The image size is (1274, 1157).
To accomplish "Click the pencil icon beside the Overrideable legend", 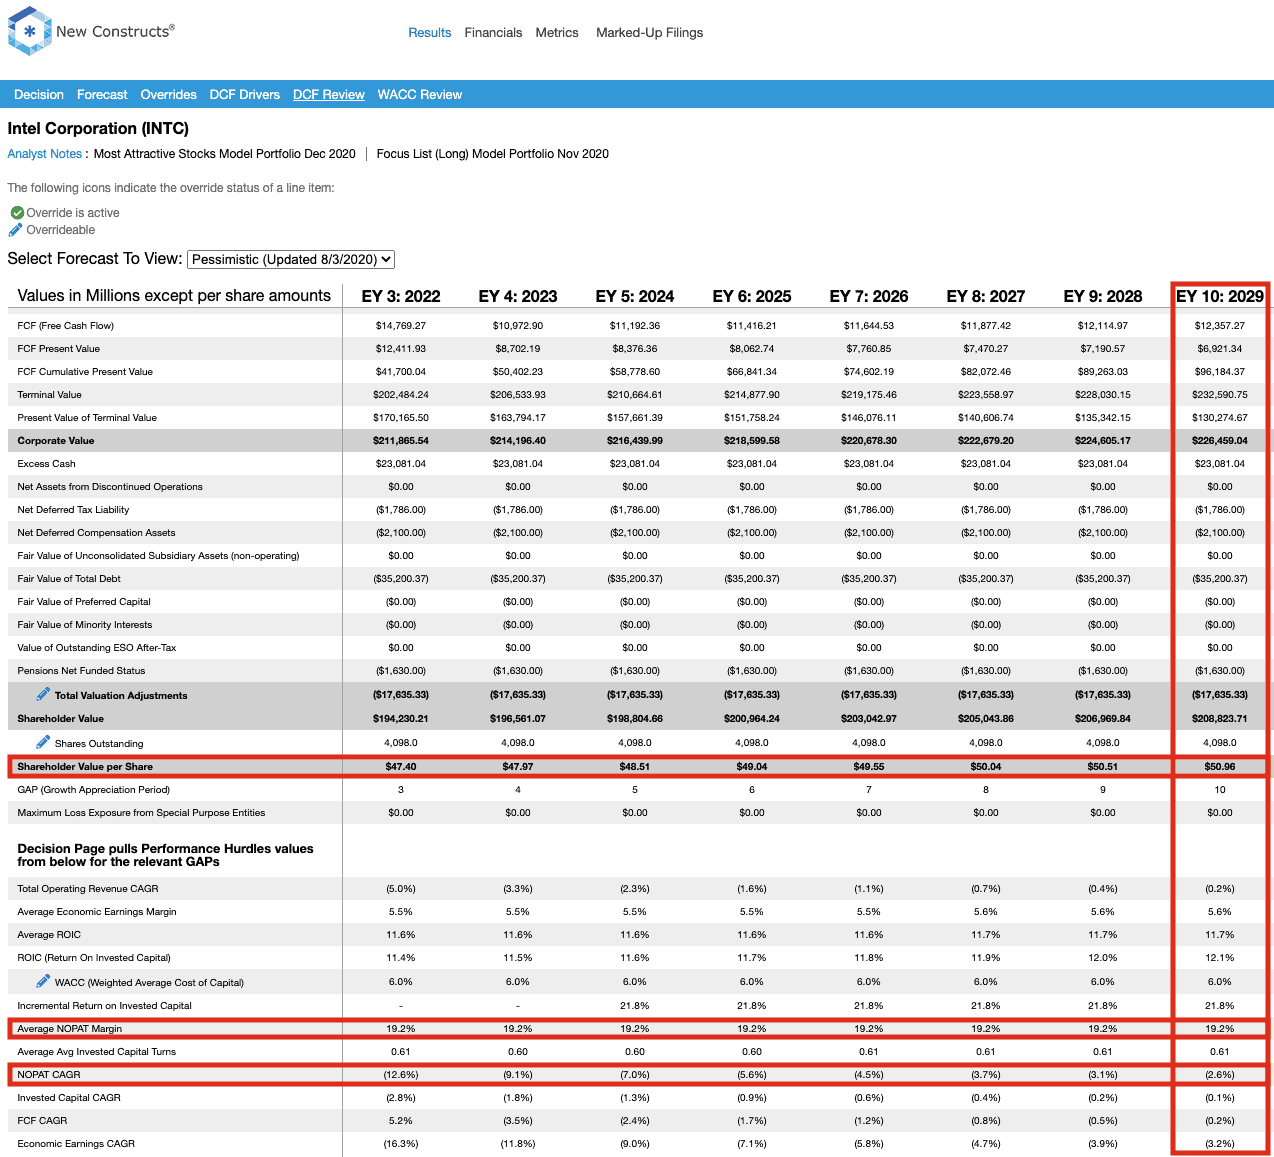I will 16,230.
